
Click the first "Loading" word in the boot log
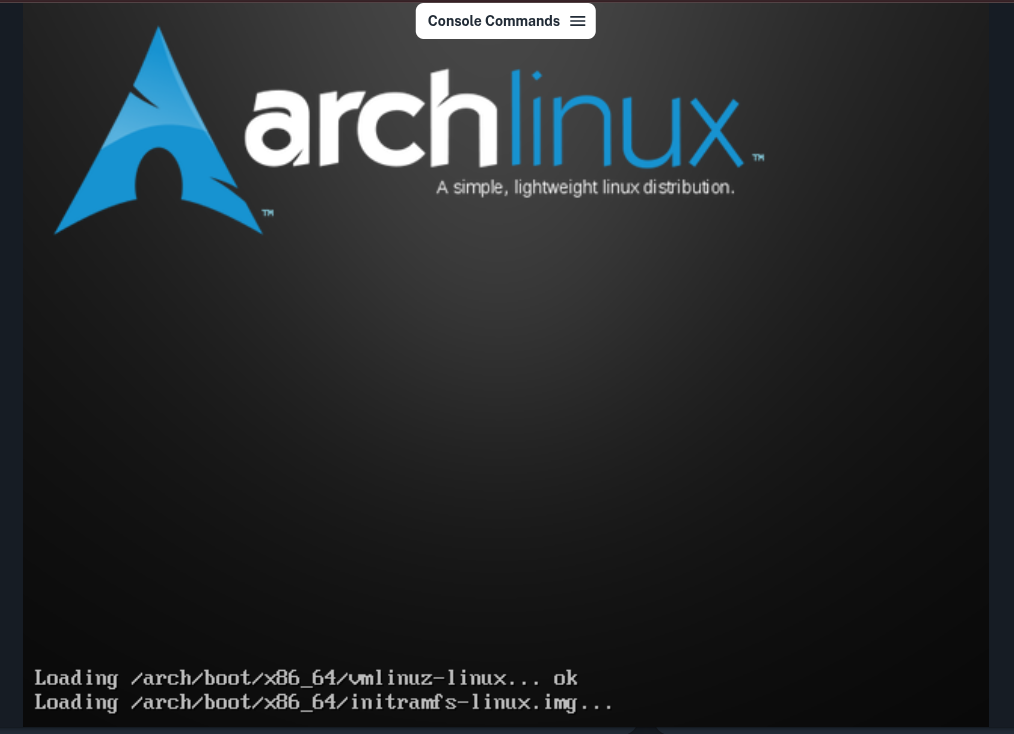(76, 678)
